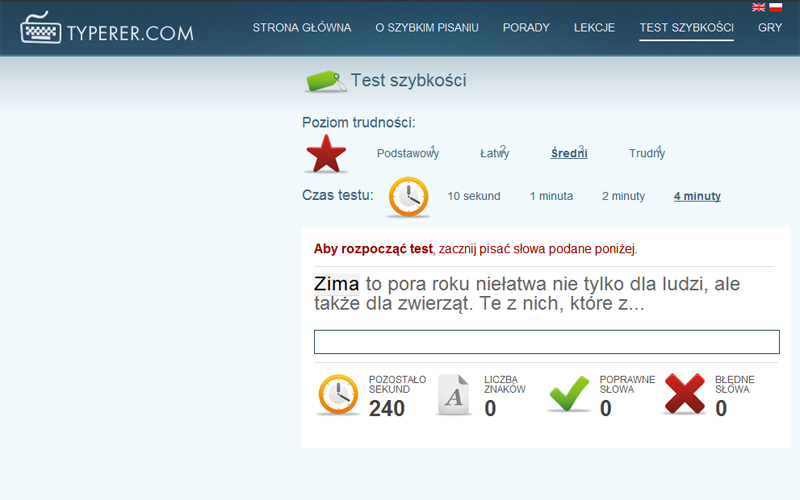
Task: Click the Poziom trudności label
Action: [x=358, y=122]
